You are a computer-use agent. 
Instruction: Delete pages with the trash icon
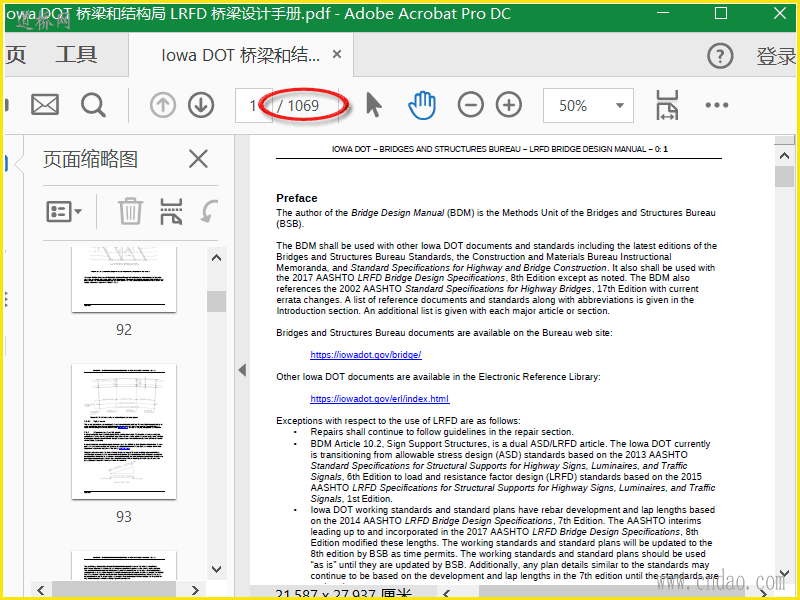130,211
